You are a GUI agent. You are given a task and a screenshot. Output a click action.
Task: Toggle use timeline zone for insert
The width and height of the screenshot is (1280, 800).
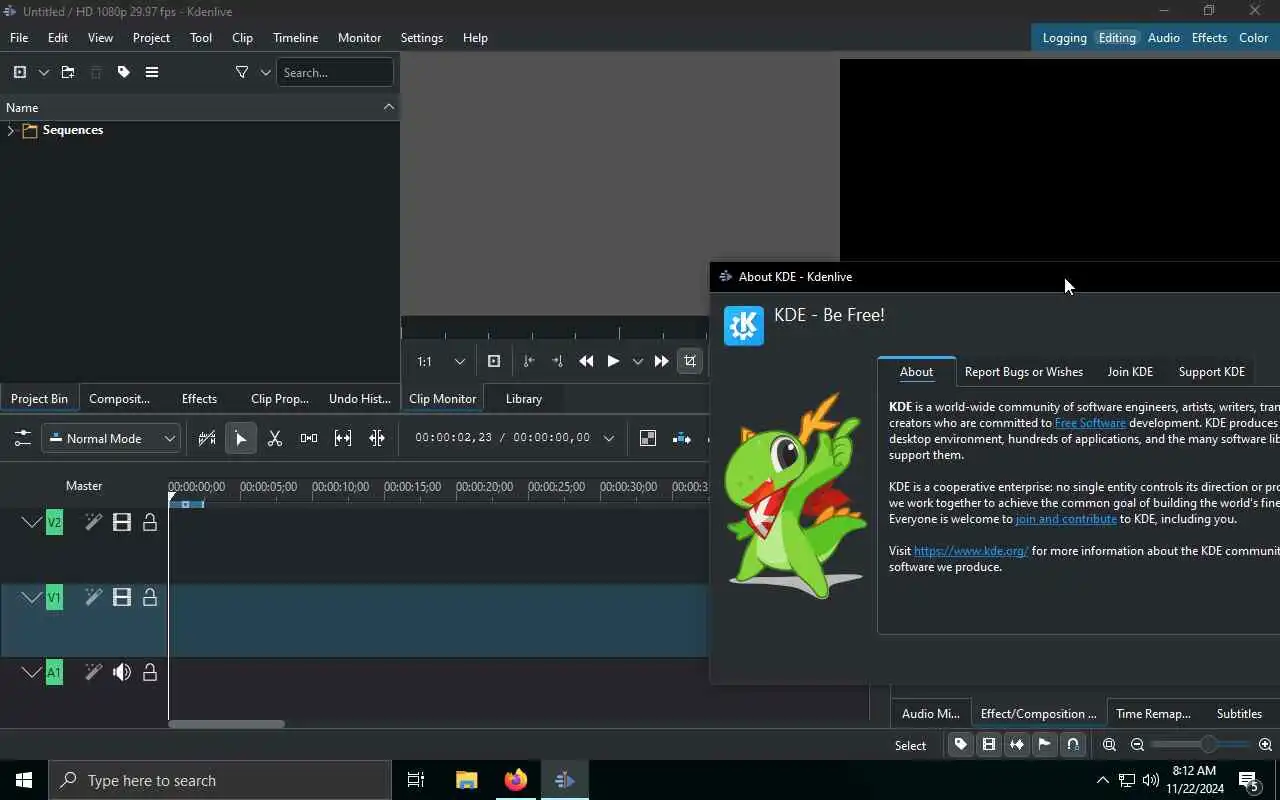[x=207, y=438]
